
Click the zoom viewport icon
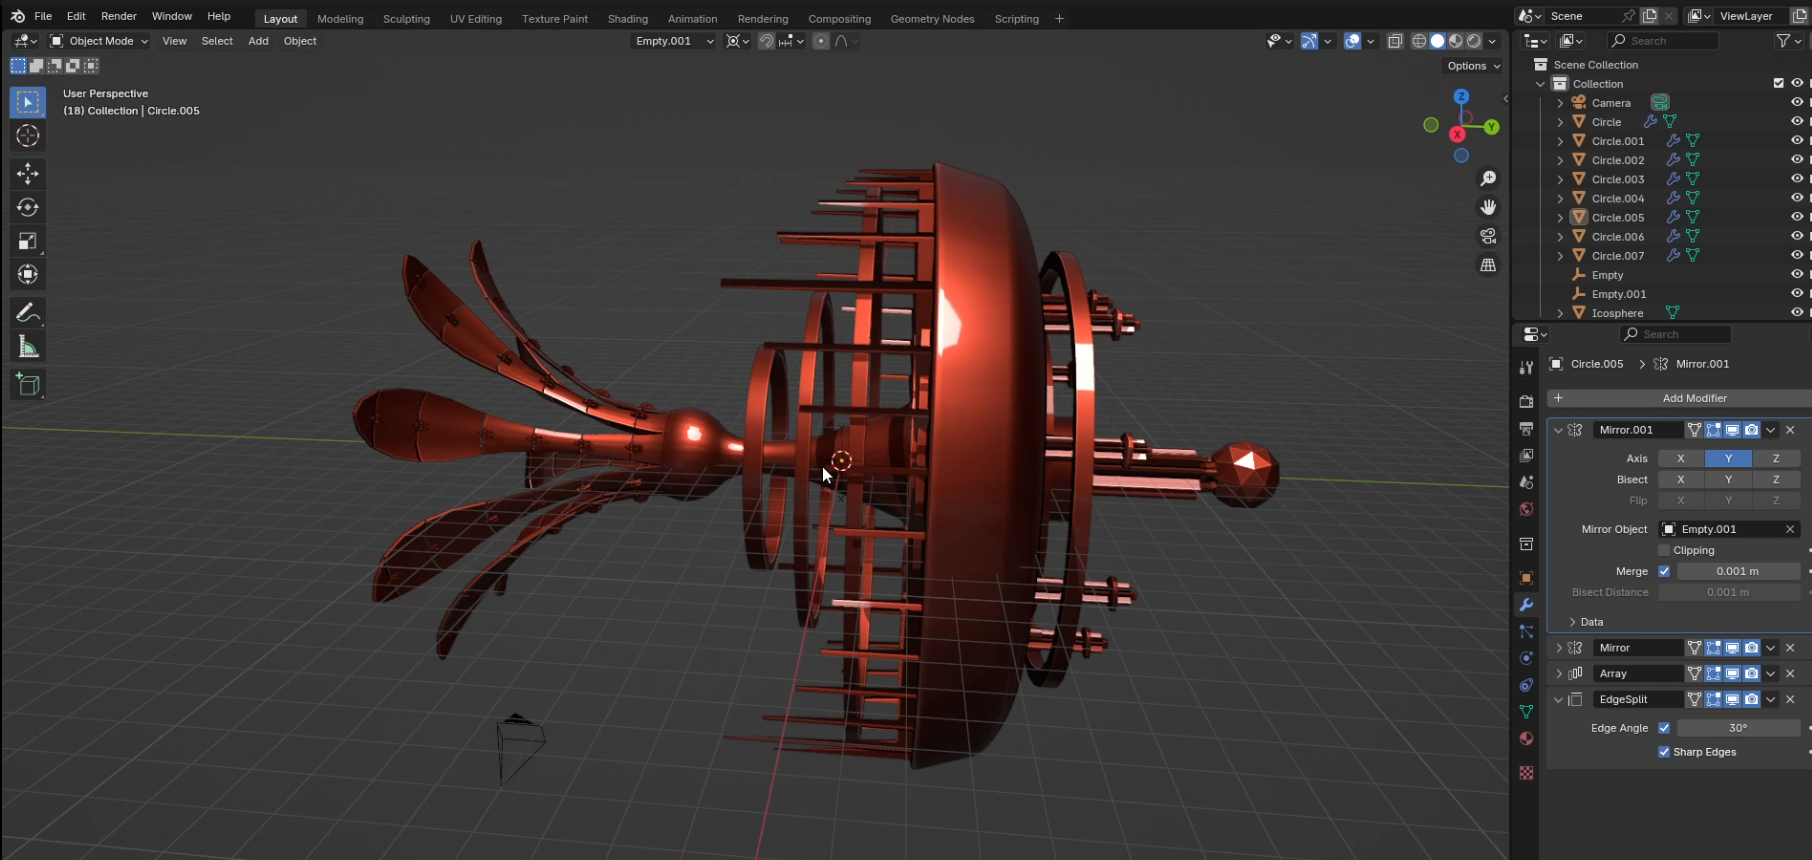[1488, 178]
